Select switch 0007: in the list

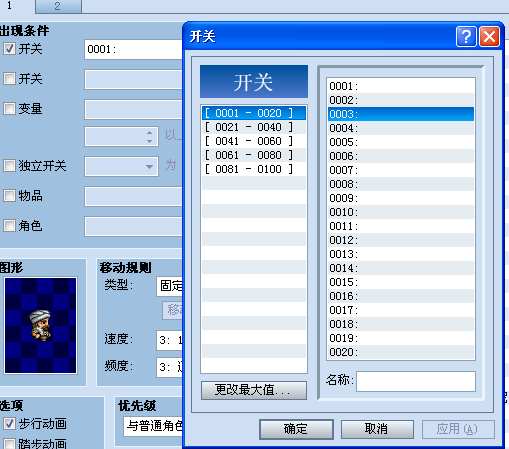[401, 170]
